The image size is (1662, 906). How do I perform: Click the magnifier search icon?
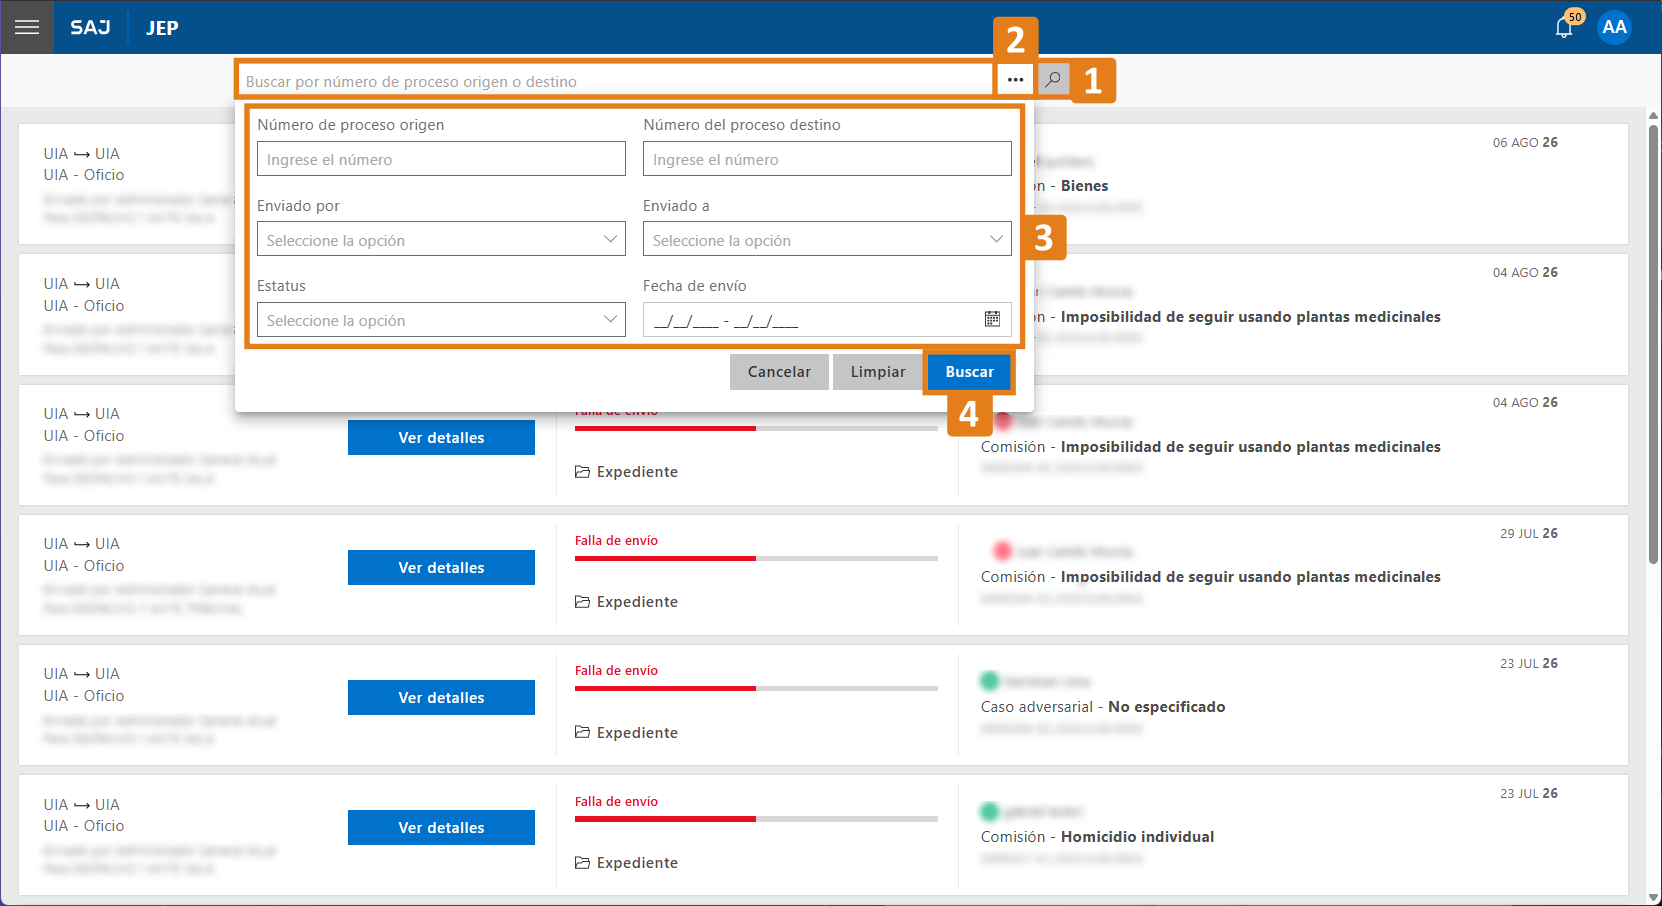coord(1053,79)
